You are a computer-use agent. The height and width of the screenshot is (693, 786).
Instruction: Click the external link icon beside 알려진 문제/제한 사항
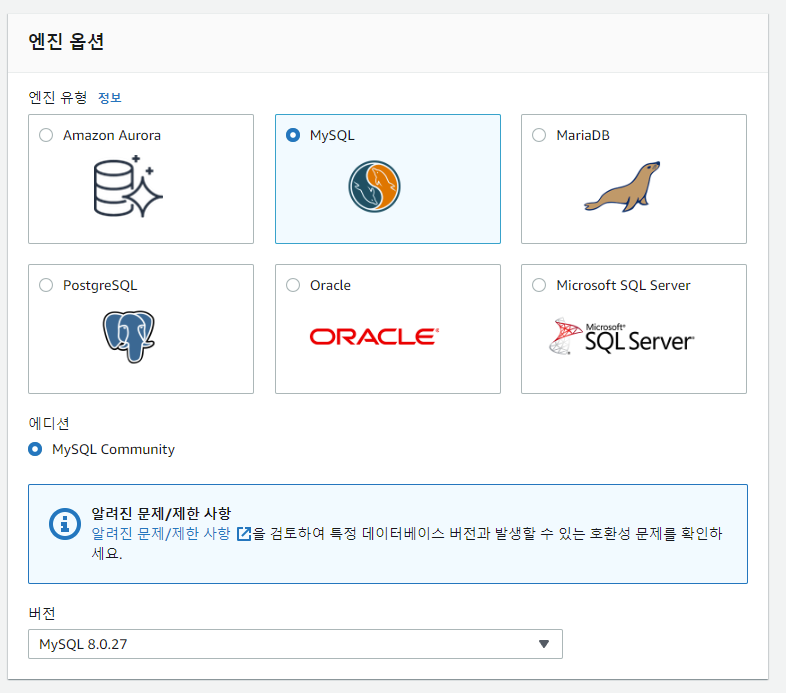244,534
